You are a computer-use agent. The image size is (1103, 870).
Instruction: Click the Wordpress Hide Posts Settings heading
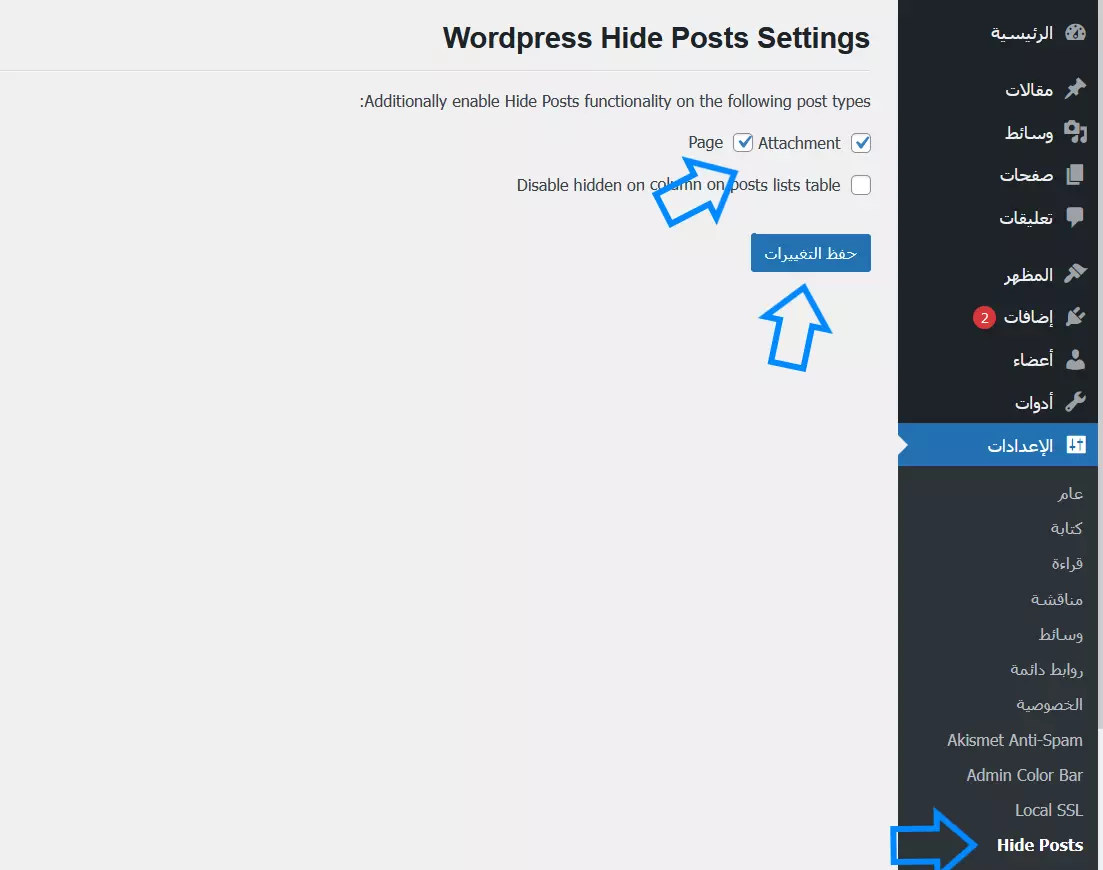pyautogui.click(x=656, y=38)
